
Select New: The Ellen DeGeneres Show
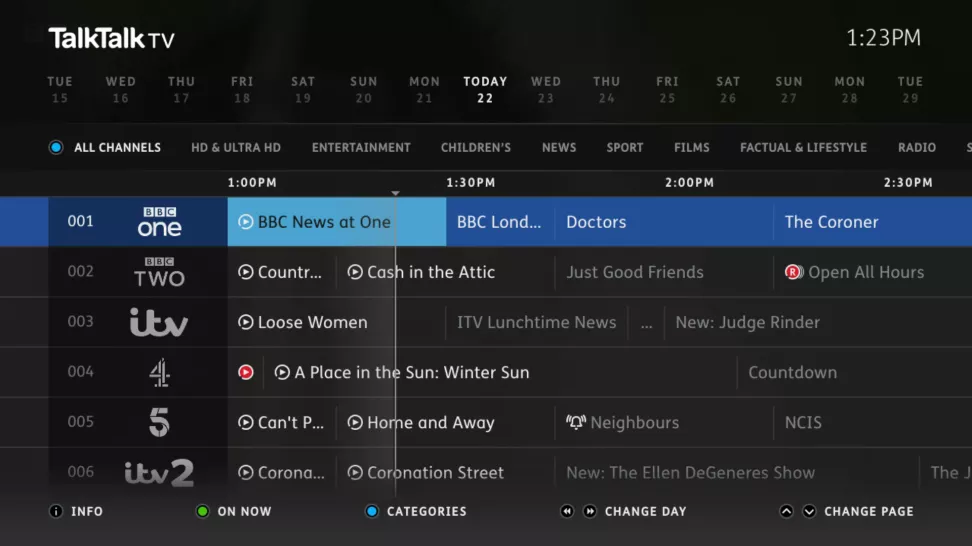point(736,473)
